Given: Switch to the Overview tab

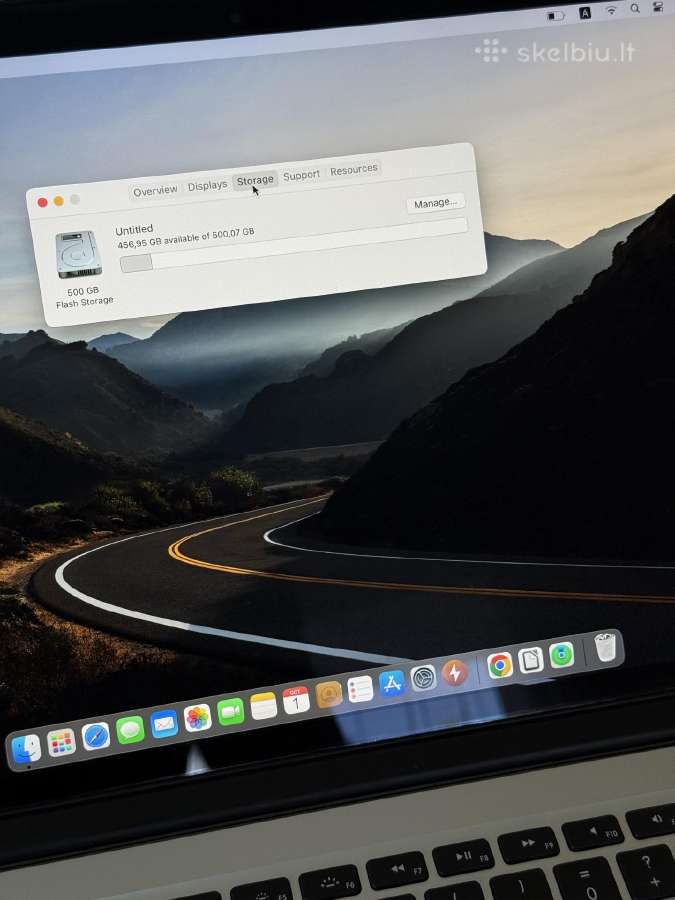Looking at the screenshot, I should pos(155,191).
